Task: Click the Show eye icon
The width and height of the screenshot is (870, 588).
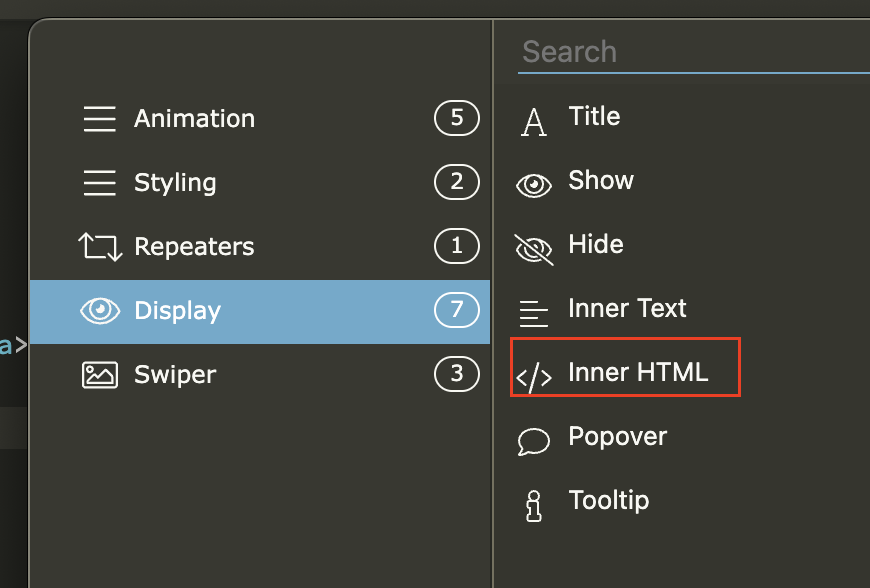Action: [x=534, y=185]
